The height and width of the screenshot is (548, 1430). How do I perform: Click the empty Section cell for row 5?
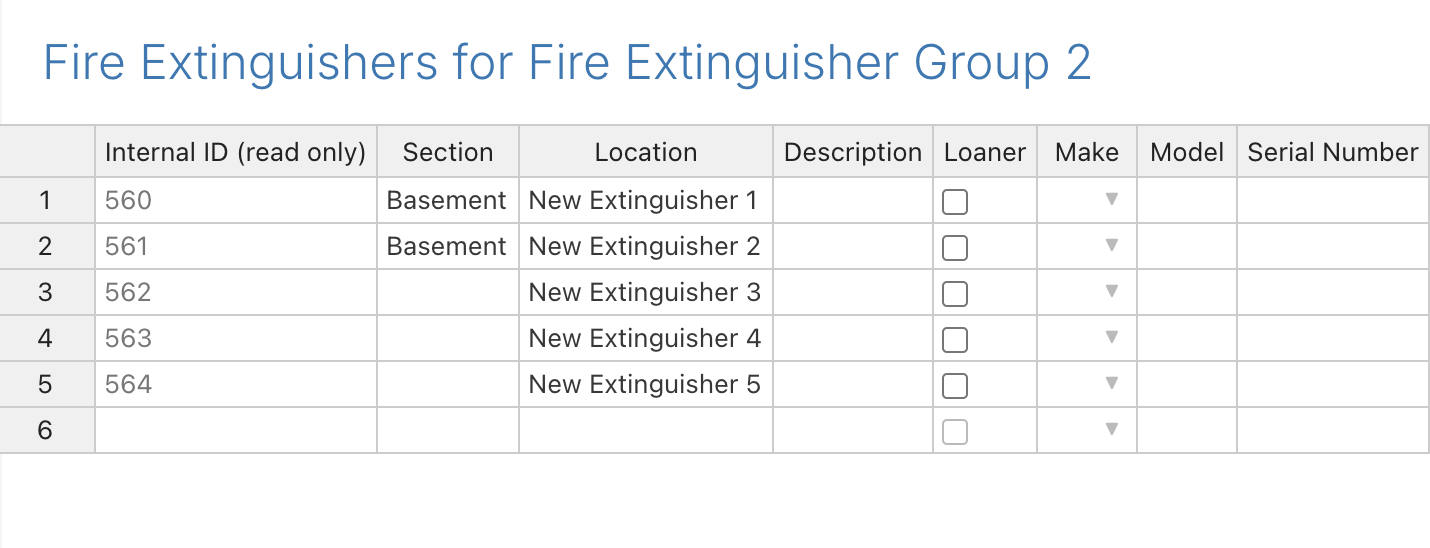pyautogui.click(x=448, y=384)
